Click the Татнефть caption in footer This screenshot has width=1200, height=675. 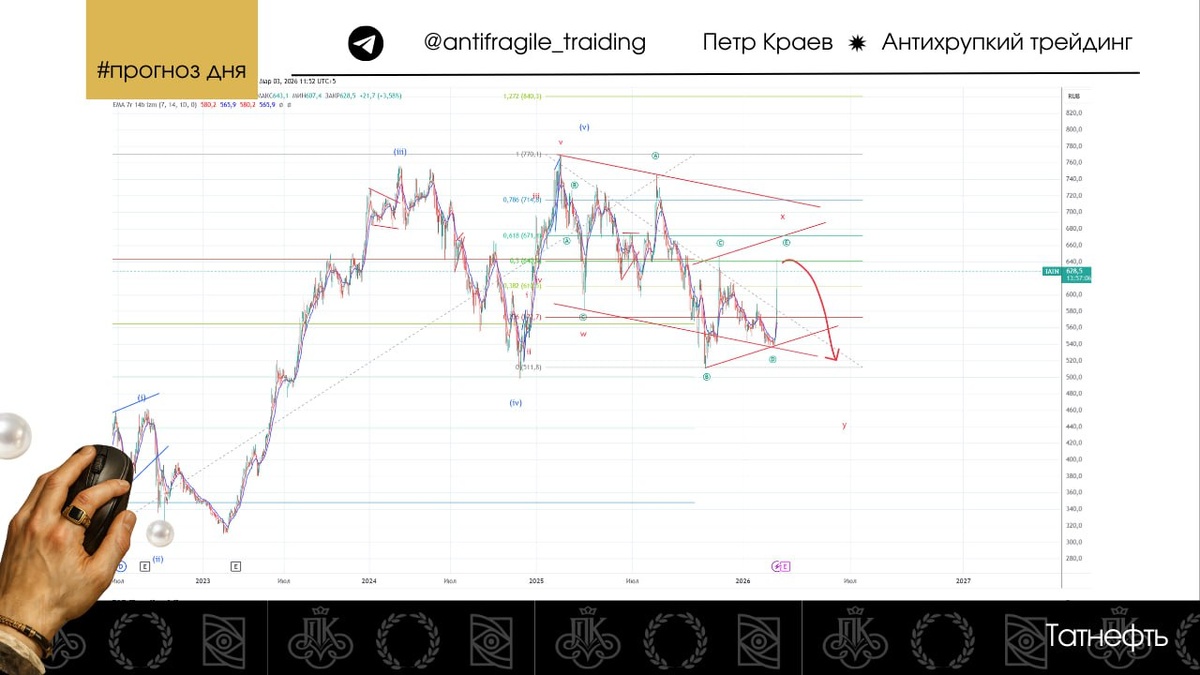(x=1107, y=636)
